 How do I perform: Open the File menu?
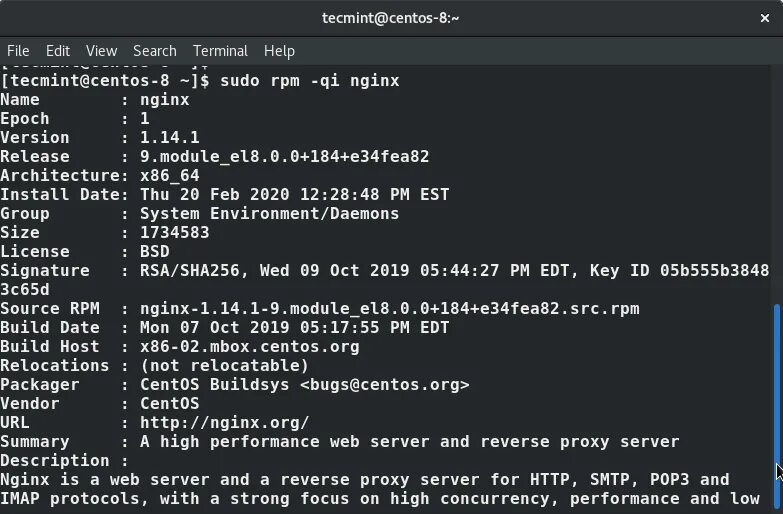18,50
